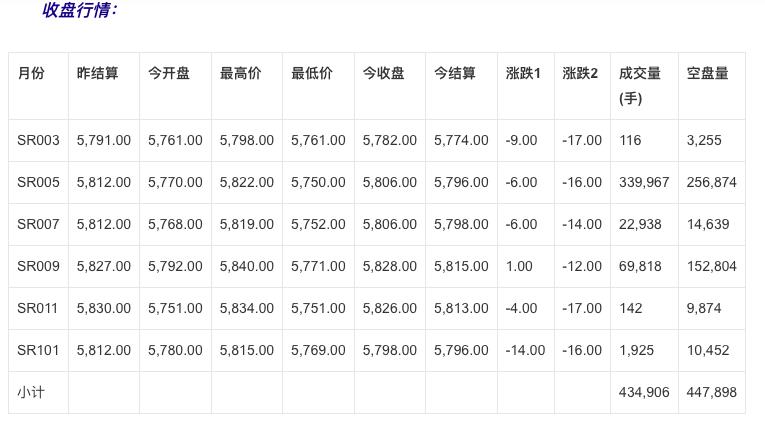
Task: Click the 最低价 column header
Action: [312, 74]
